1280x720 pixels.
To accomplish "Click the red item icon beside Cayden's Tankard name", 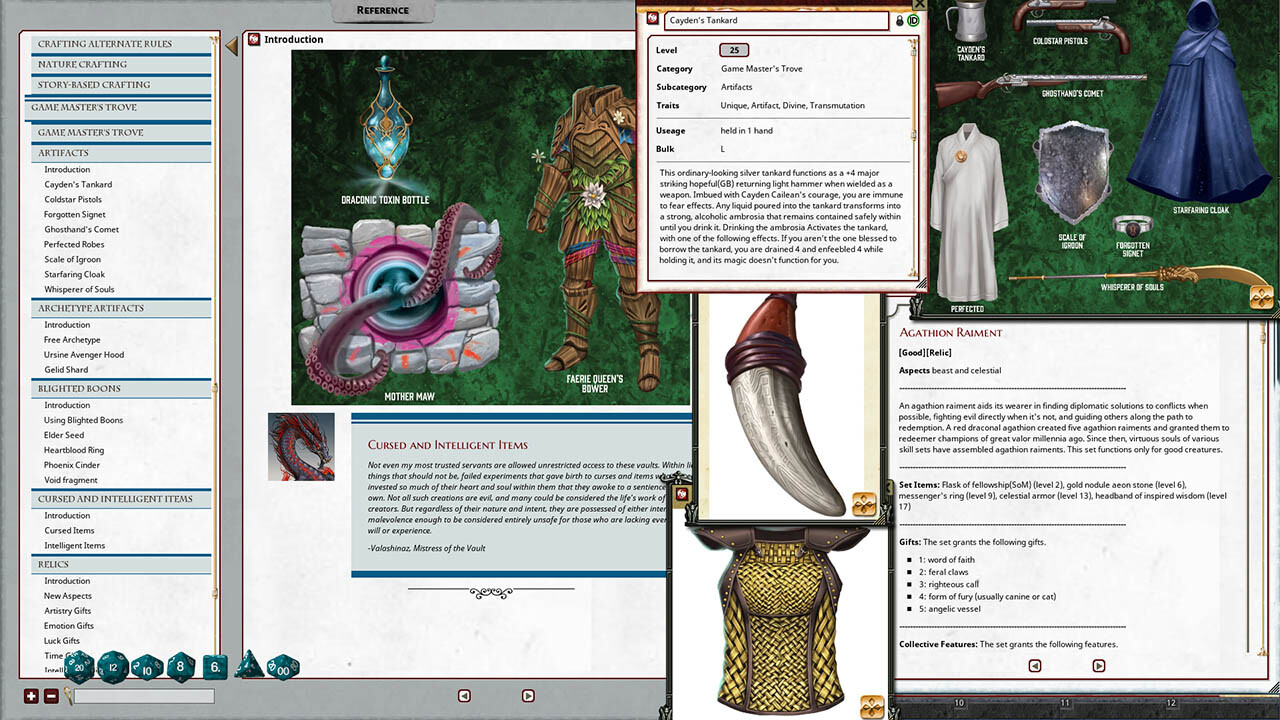I will click(x=652, y=19).
